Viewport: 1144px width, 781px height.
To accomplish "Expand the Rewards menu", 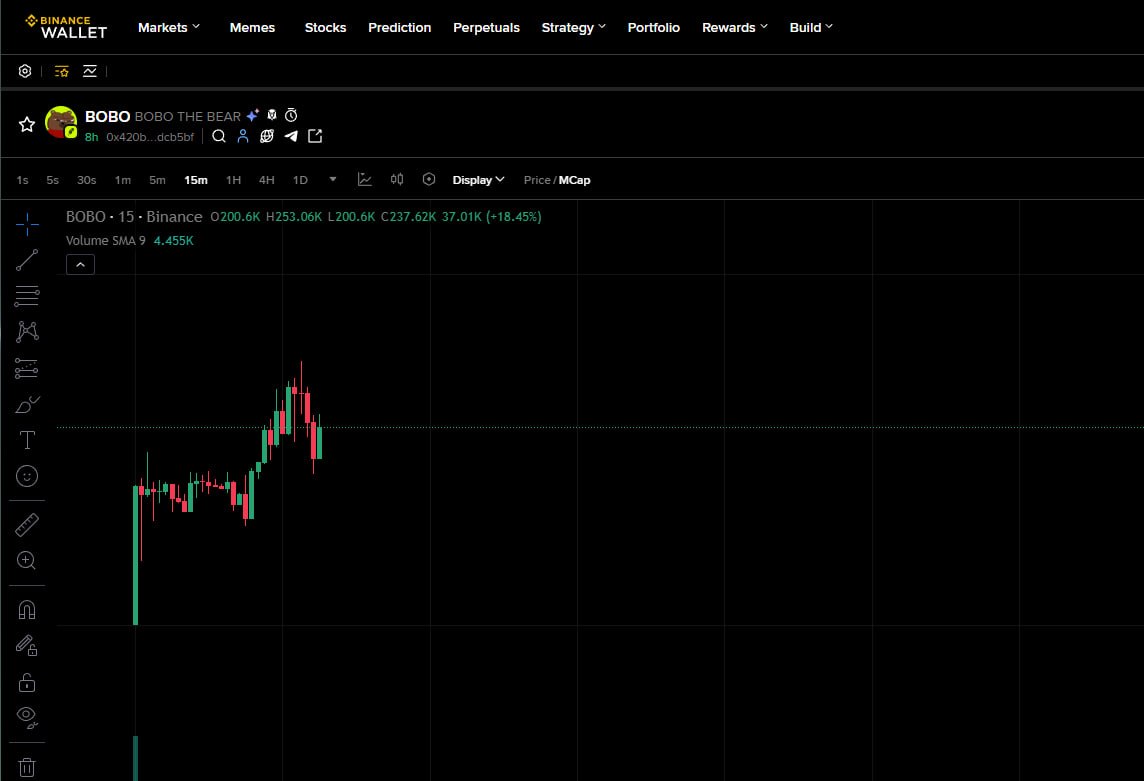I will (735, 27).
